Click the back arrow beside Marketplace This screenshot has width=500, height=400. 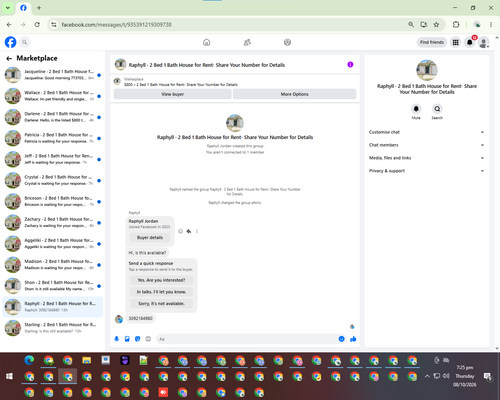coord(9,58)
